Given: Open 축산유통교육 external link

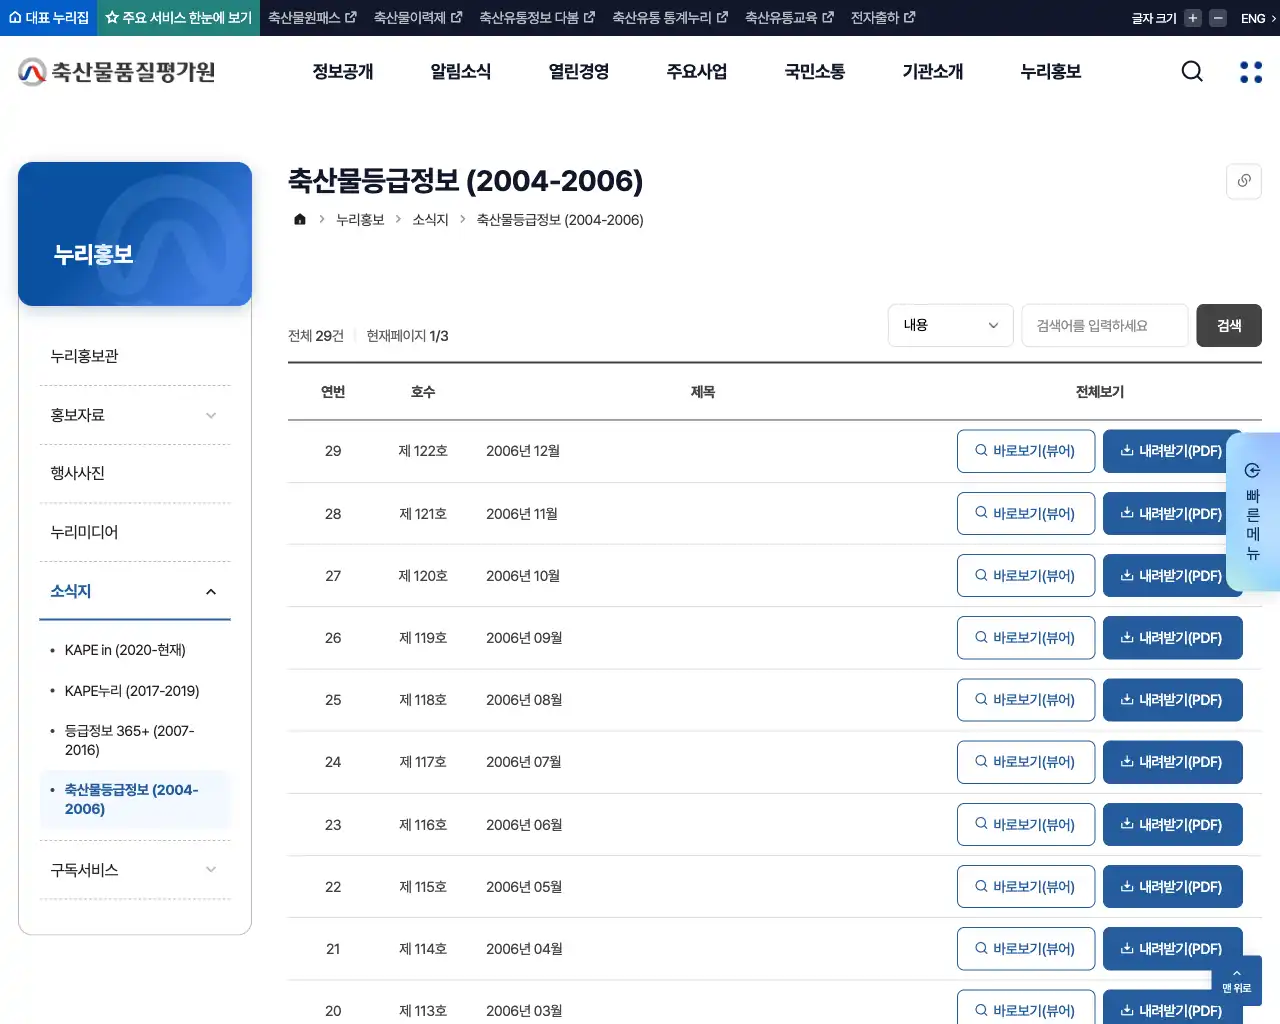Looking at the screenshot, I should 789,18.
